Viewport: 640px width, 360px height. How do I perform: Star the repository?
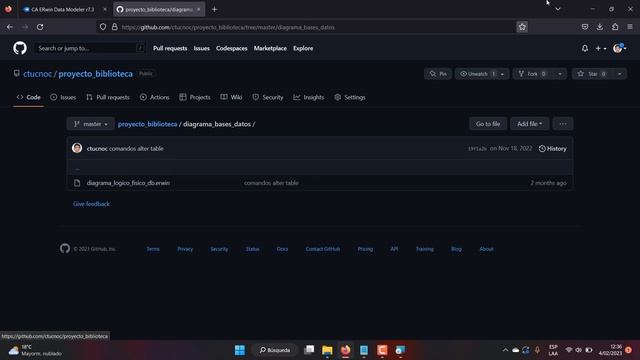pos(592,74)
